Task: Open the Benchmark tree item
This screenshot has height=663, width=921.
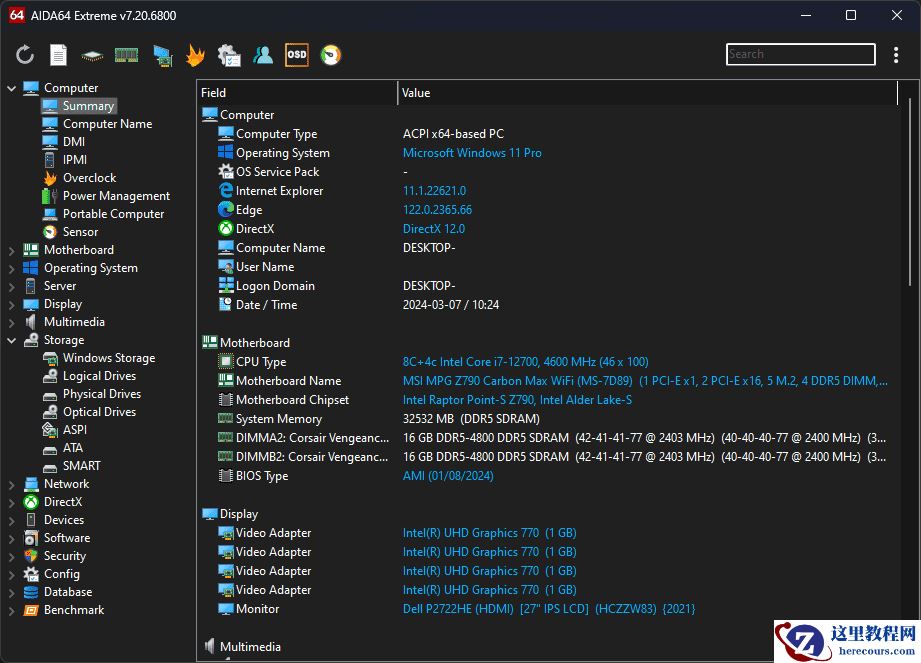Action: point(73,610)
